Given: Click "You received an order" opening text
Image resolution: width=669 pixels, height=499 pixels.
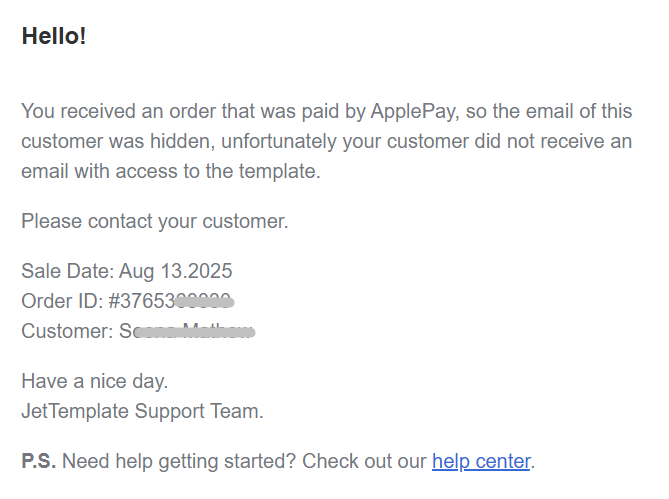Looking at the screenshot, I should tap(110, 111).
